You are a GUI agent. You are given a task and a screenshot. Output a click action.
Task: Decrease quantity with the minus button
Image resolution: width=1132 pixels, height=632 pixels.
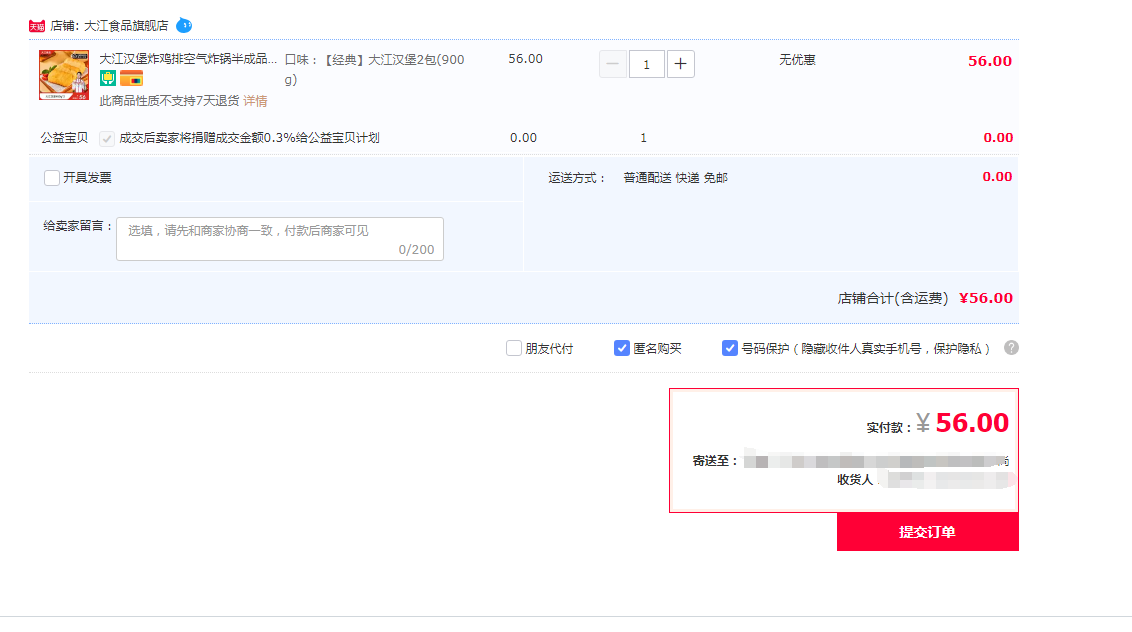coord(612,64)
